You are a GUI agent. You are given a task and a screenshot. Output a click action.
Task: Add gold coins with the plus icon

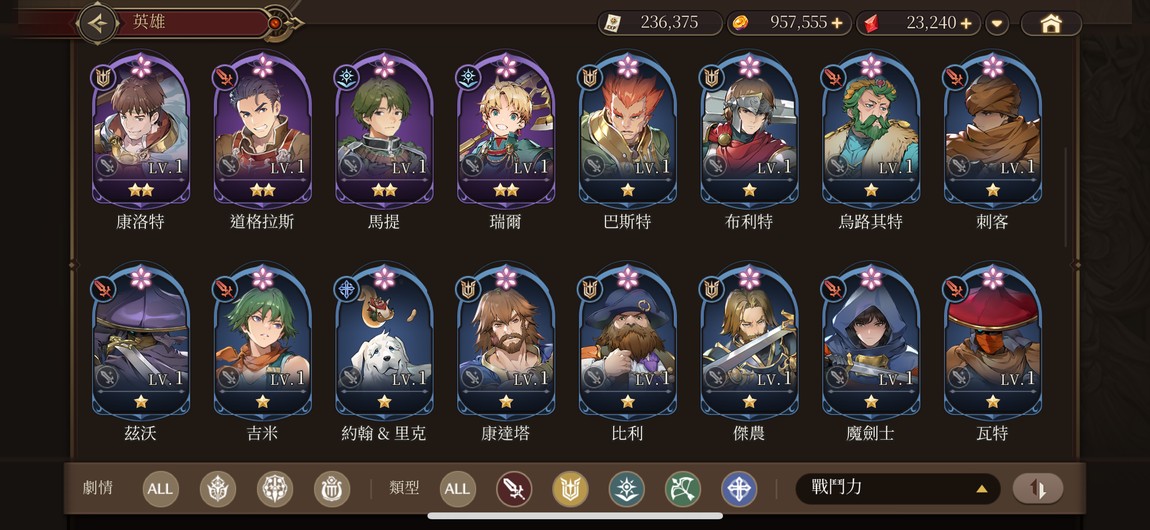pyautogui.click(x=837, y=23)
